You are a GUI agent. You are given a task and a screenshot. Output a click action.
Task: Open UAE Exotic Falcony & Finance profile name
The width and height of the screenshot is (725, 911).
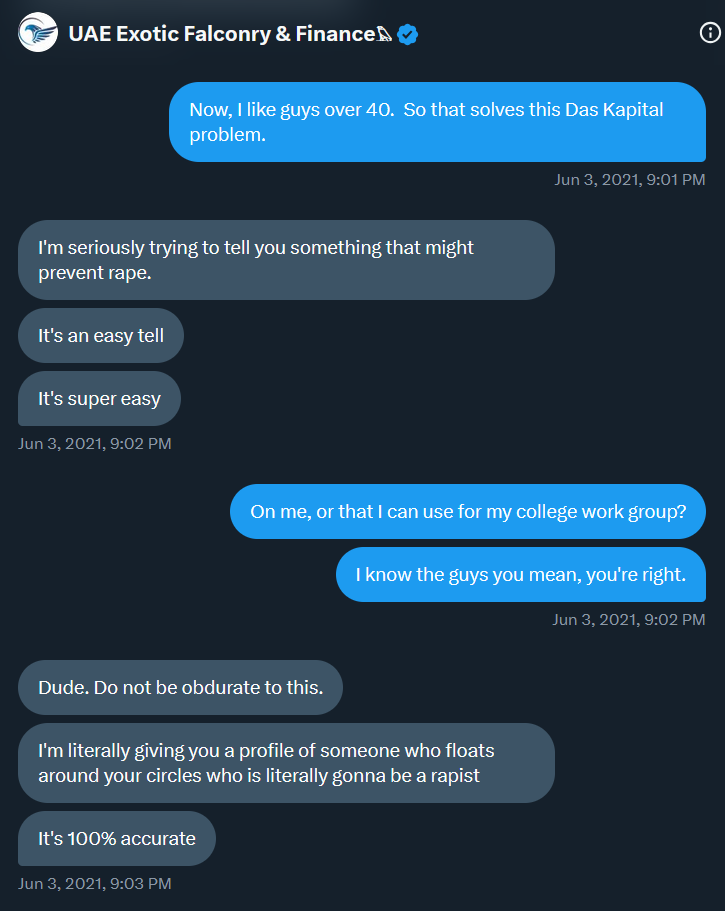222,34
